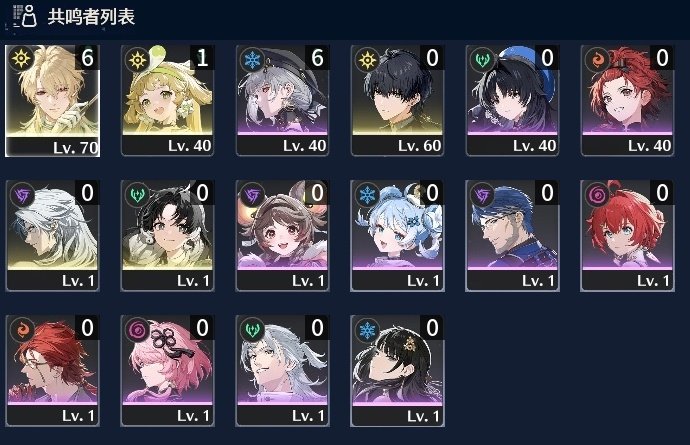The width and height of the screenshot is (690, 445).
Task: Click the resonator list header icon
Action: (x=25, y=16)
